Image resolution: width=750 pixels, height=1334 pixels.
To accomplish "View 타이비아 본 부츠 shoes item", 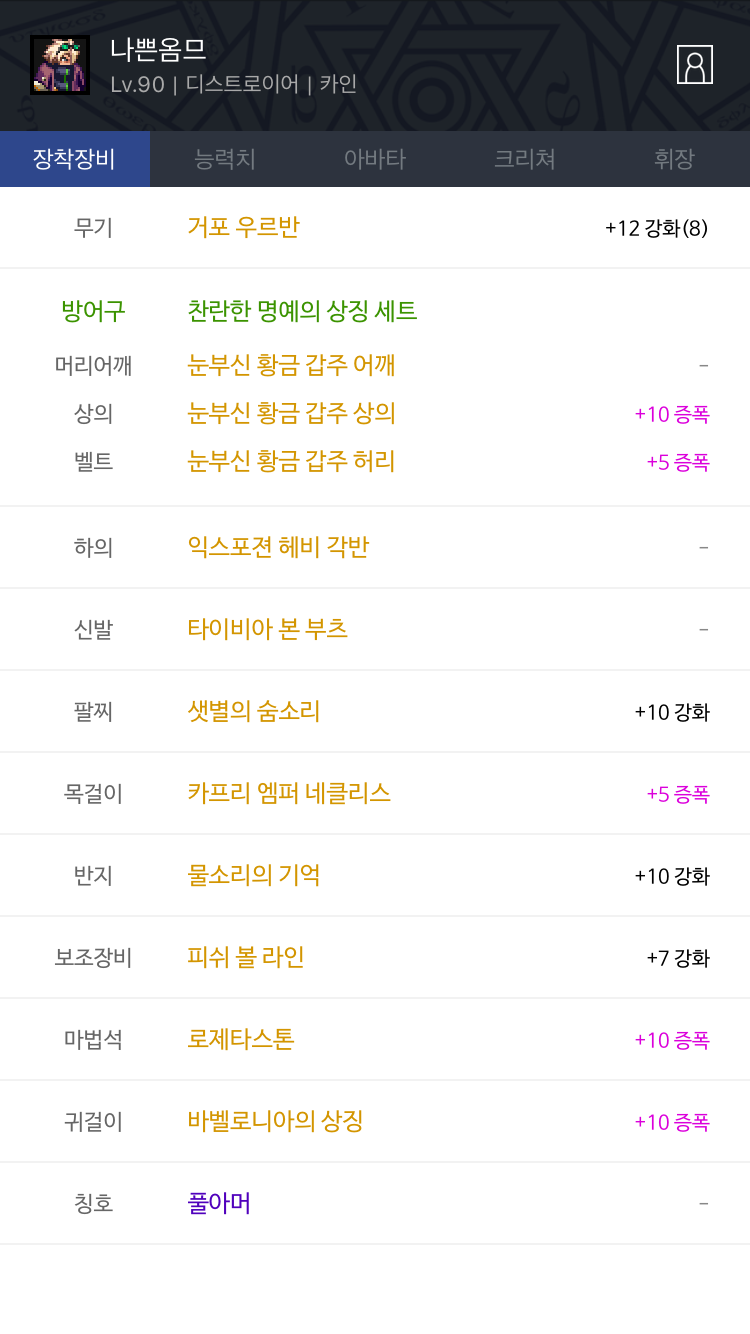I will 268,629.
